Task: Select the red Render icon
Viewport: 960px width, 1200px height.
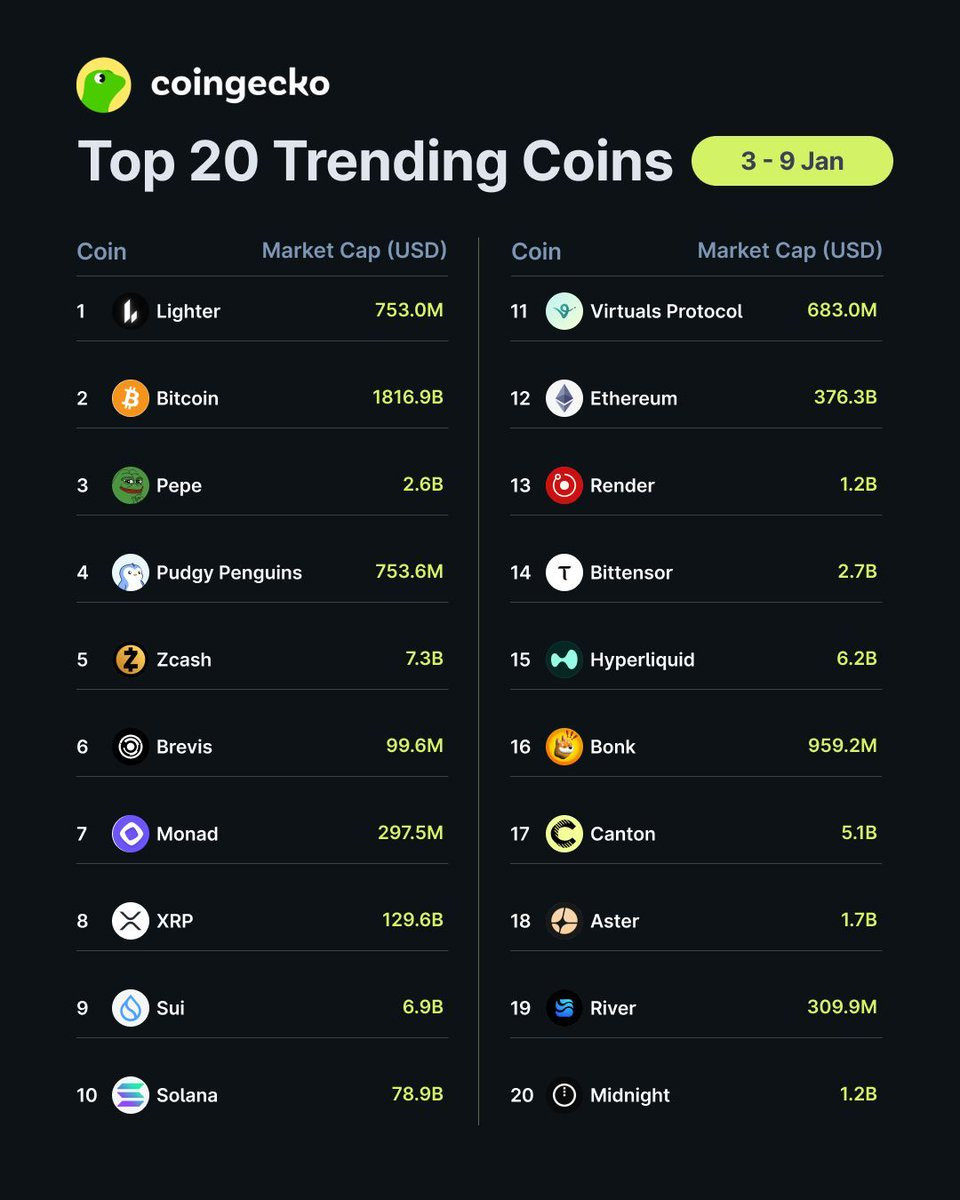Action: [x=564, y=485]
